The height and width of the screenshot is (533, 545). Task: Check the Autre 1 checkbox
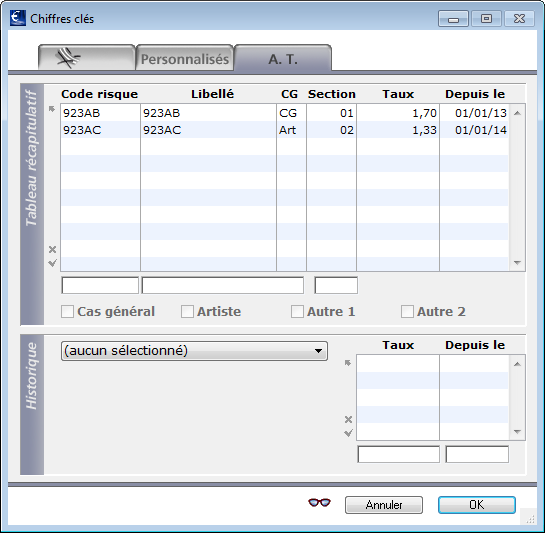[297, 312]
